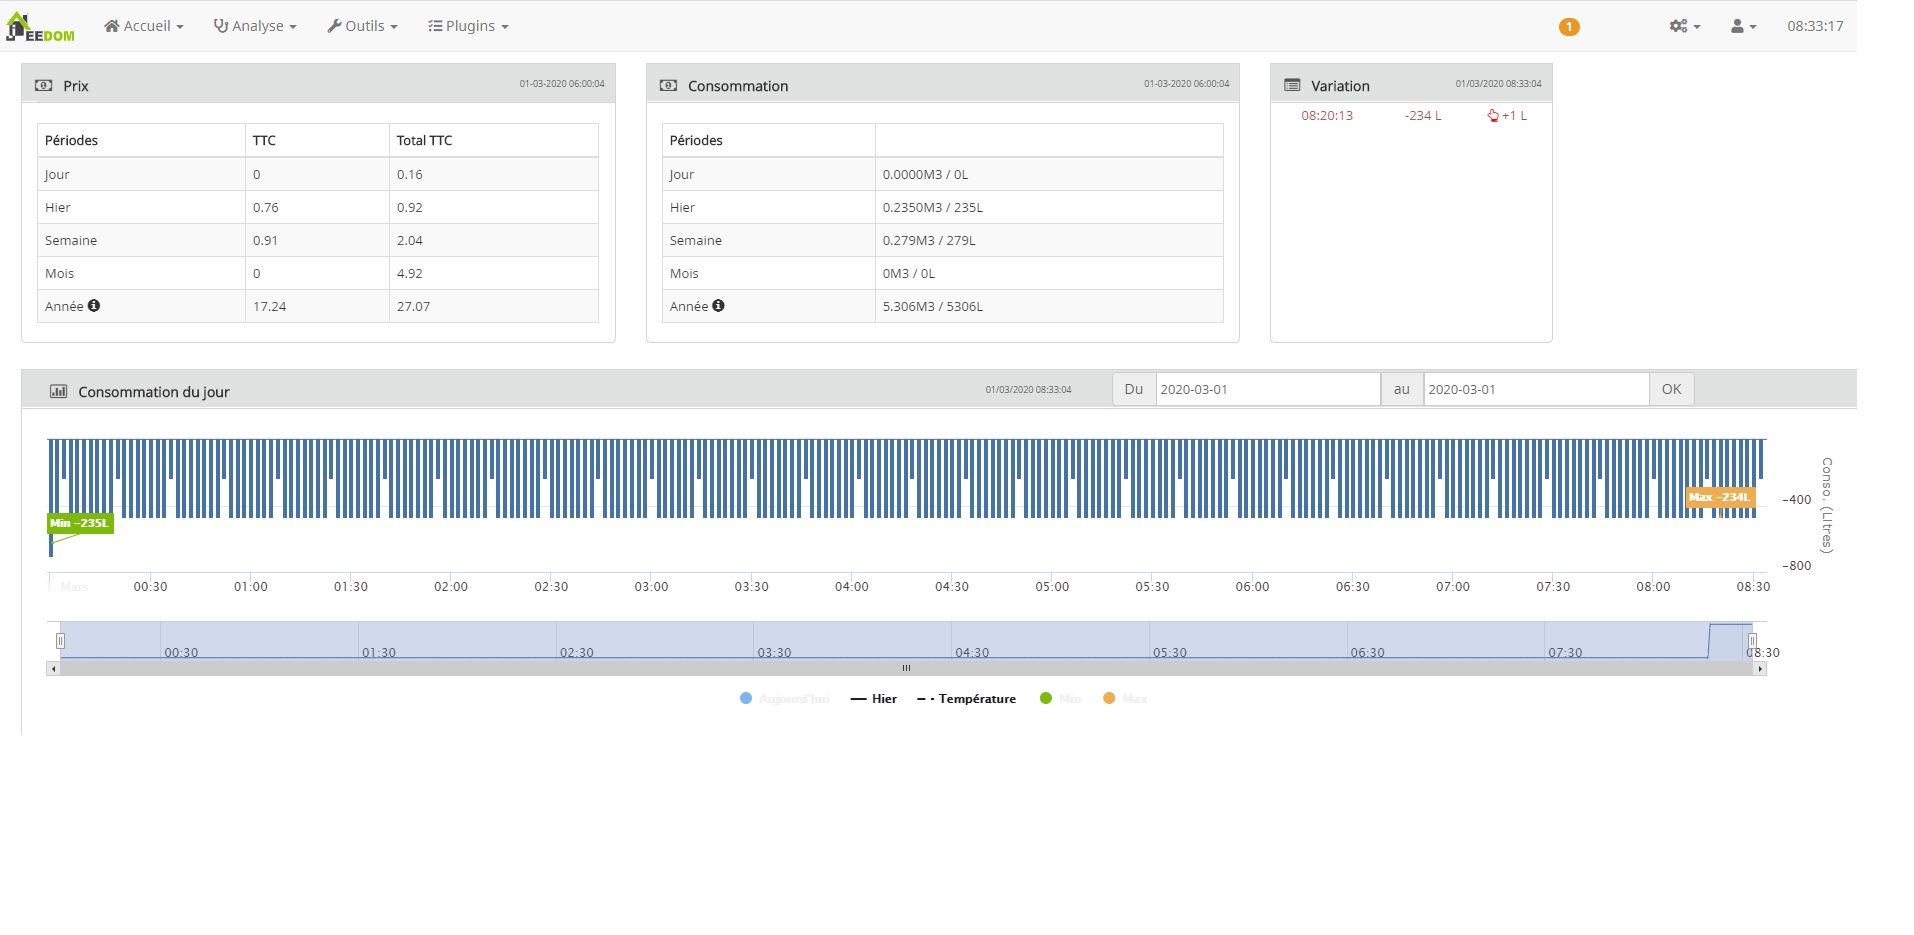Screen dimensions: 1914x935
Task: Click the orange notification badge showing 1
Action: coord(1568,27)
